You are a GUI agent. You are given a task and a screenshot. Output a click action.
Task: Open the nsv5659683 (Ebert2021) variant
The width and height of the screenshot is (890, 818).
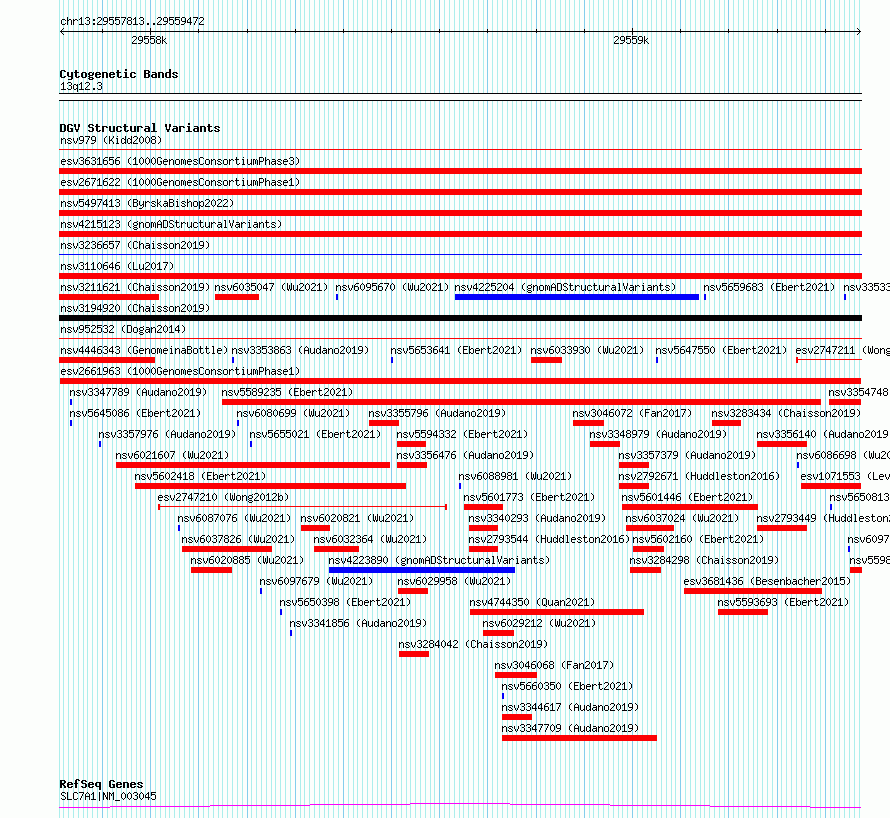[x=769, y=287]
